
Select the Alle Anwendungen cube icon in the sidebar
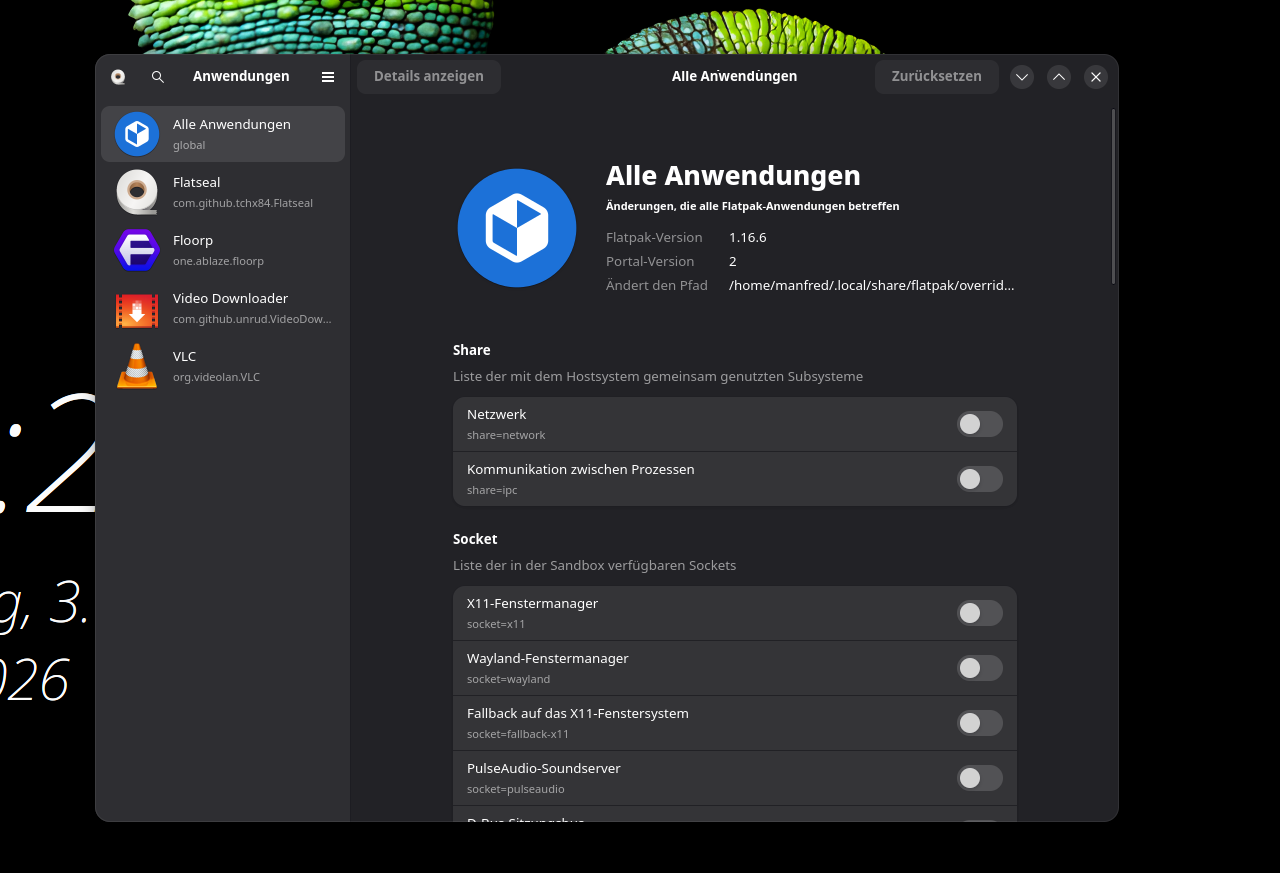click(x=137, y=134)
